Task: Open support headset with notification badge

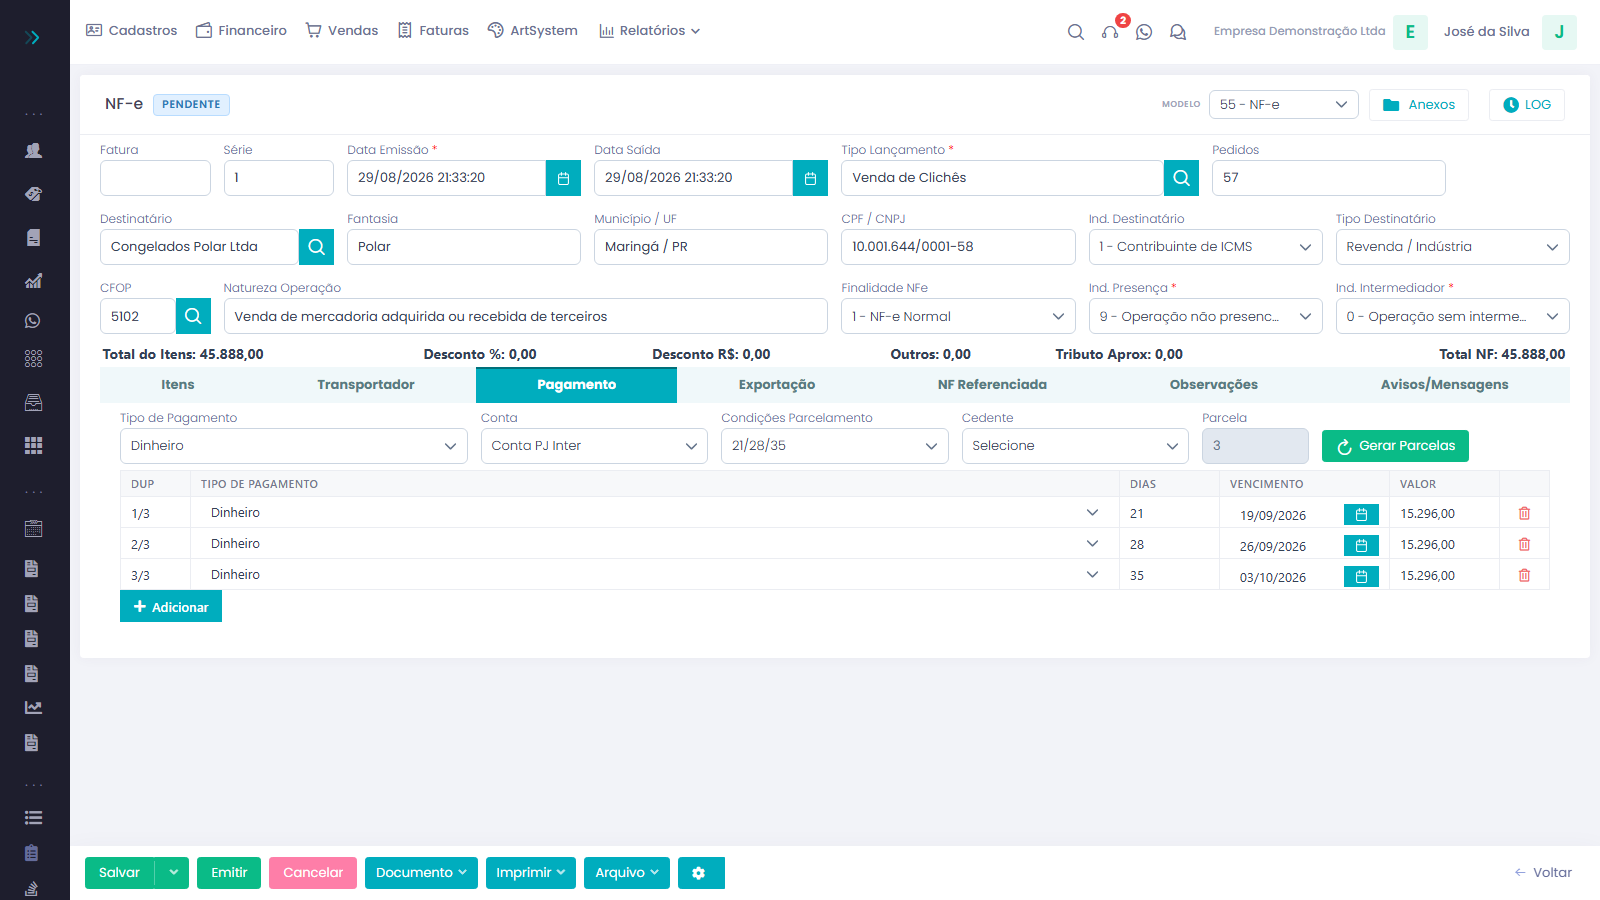Action: (x=1110, y=32)
